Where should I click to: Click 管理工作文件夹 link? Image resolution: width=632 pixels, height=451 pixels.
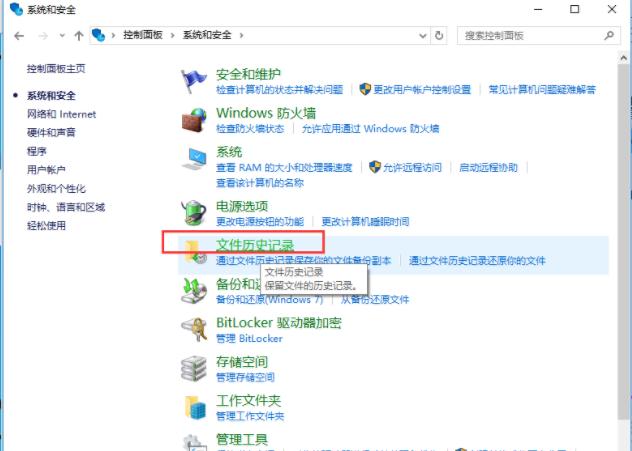click(250, 416)
